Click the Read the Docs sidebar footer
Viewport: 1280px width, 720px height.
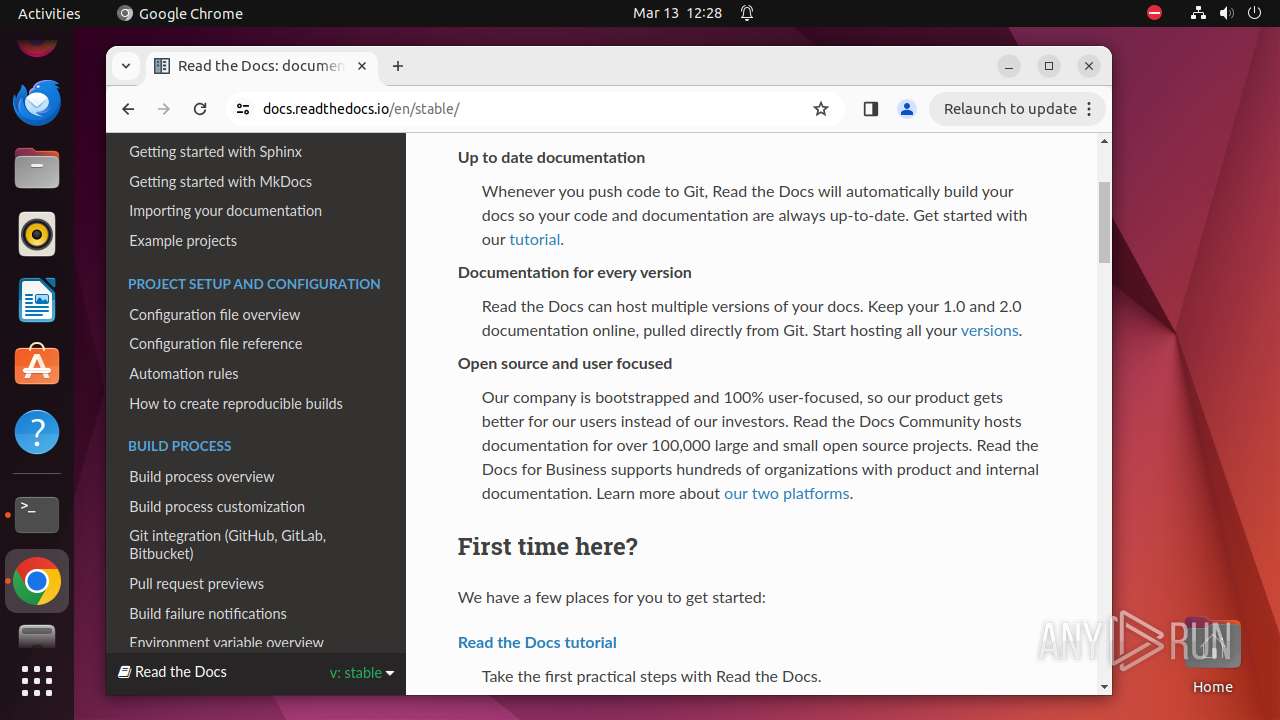click(x=256, y=673)
